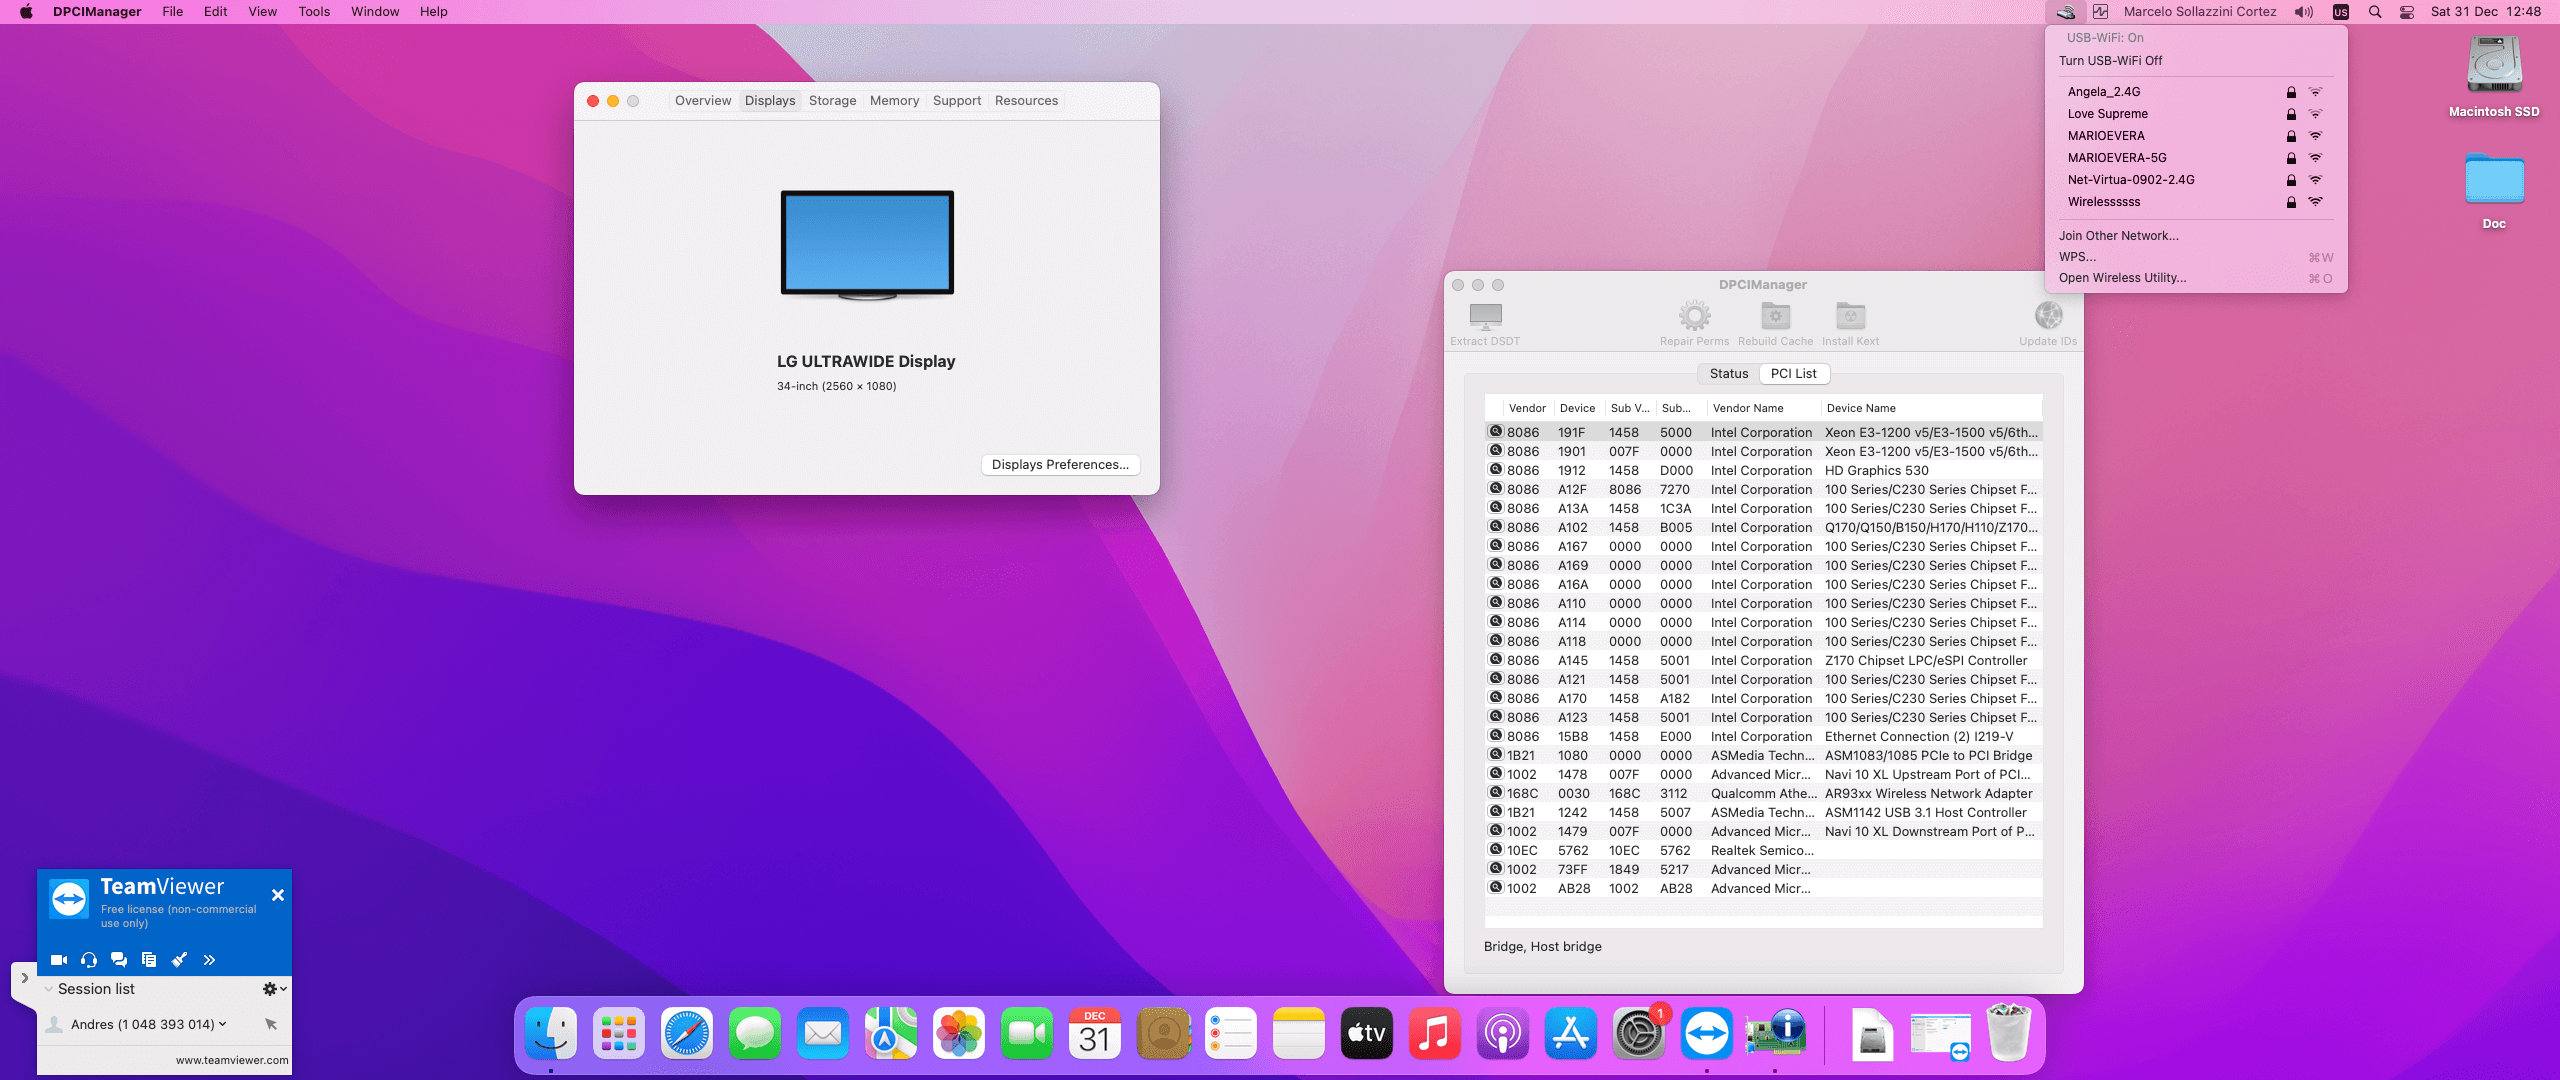This screenshot has width=2560, height=1080.
Task: Click the TeamViewer headset audio icon
Action: 89,960
